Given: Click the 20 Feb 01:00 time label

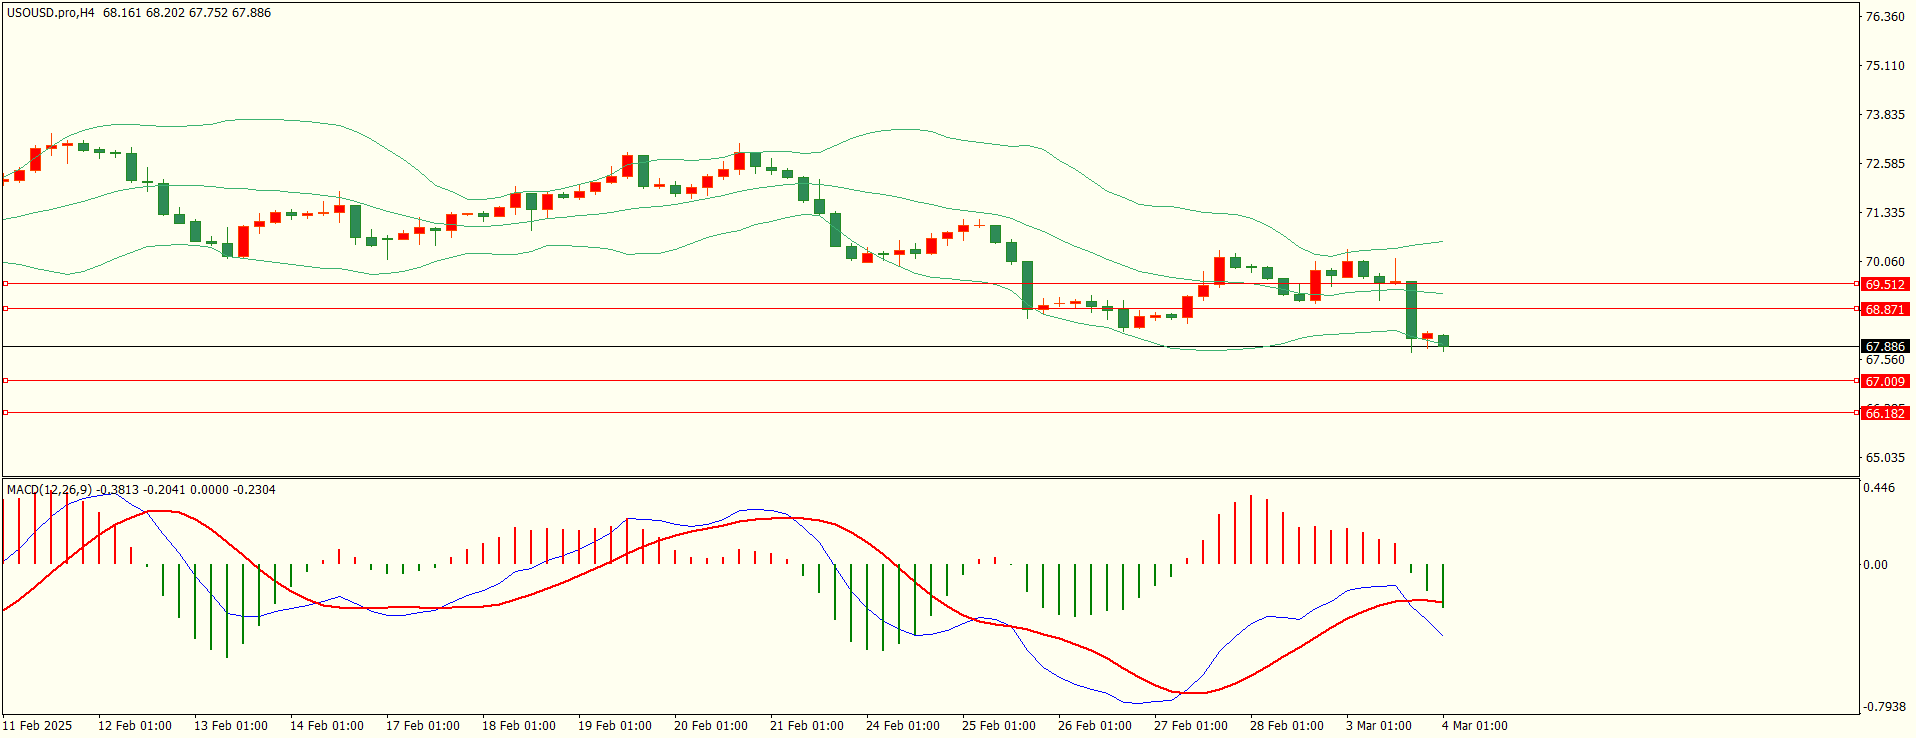Looking at the screenshot, I should tap(711, 726).
